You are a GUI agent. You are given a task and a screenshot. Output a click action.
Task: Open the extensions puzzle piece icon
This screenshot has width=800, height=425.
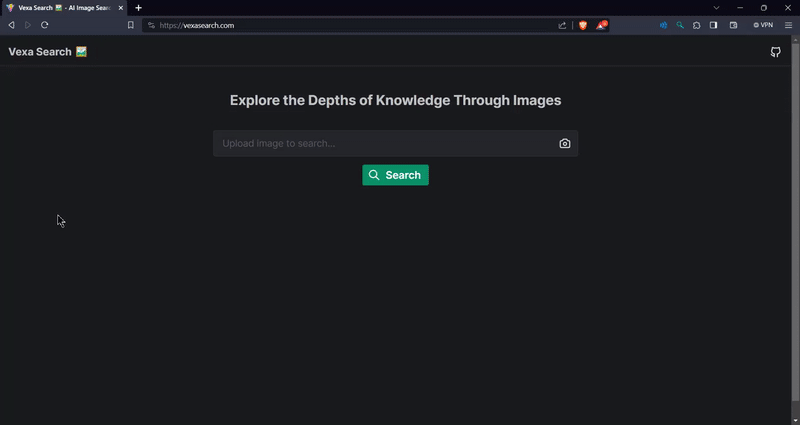[x=696, y=25]
